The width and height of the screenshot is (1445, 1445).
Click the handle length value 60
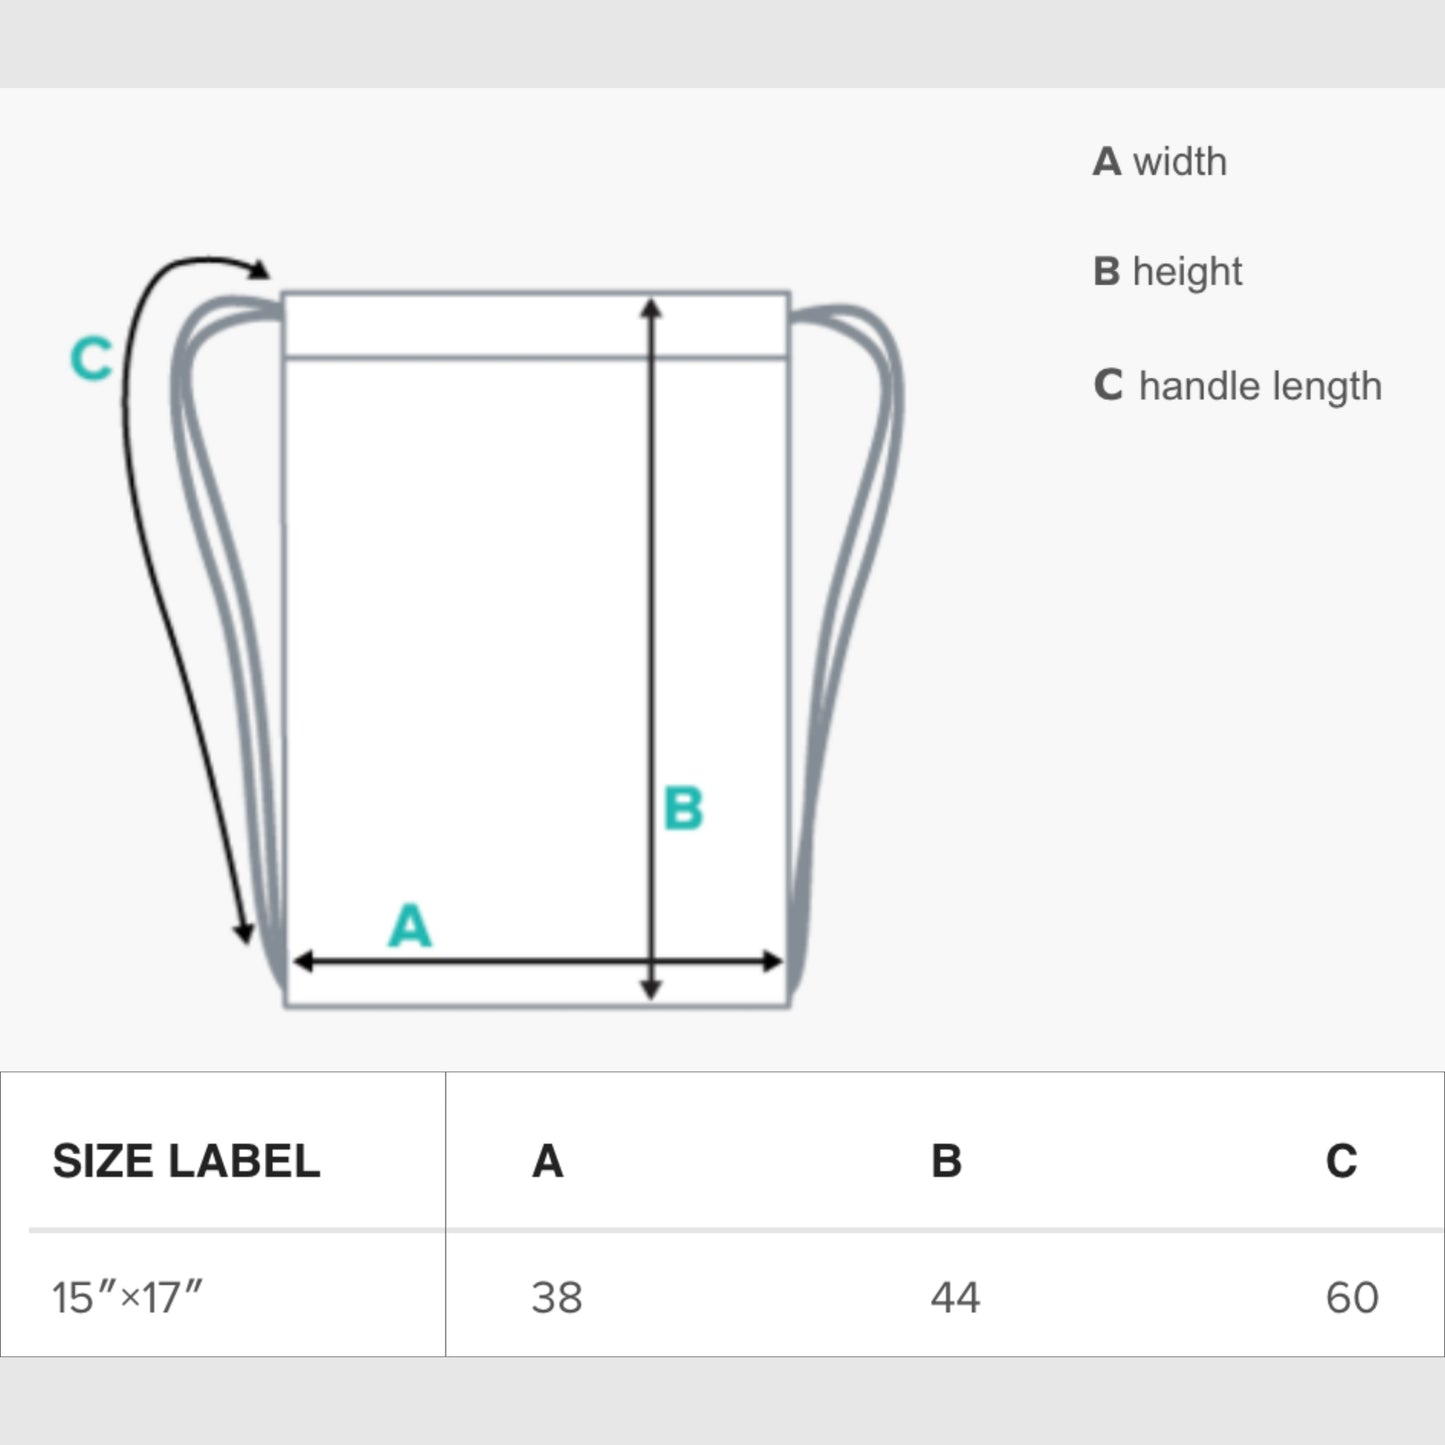pyautogui.click(x=1352, y=1297)
